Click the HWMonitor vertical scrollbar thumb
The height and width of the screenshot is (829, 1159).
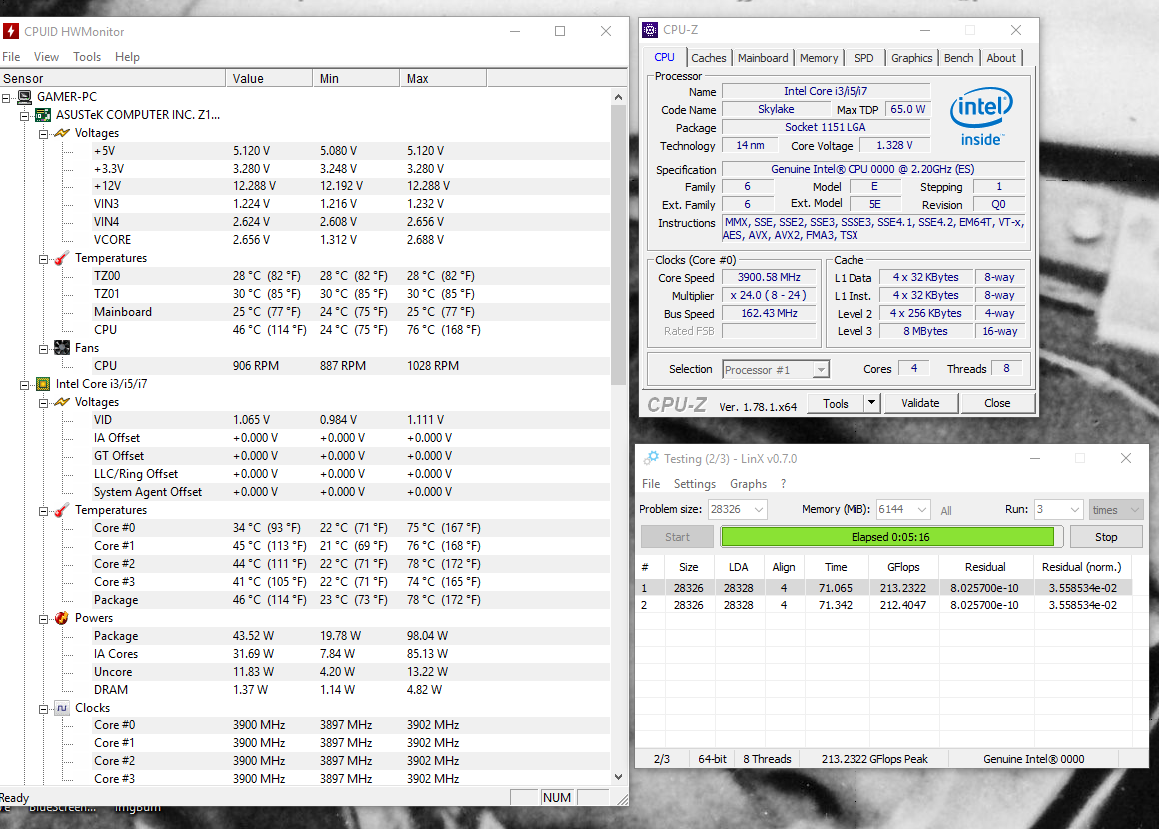[x=618, y=245]
